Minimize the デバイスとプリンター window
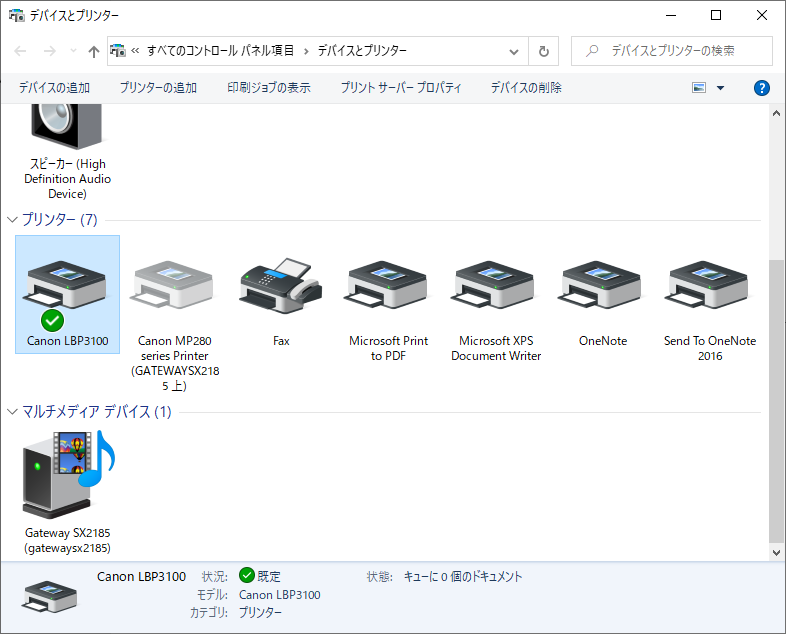Viewport: 786px width, 634px height. pyautogui.click(x=671, y=16)
